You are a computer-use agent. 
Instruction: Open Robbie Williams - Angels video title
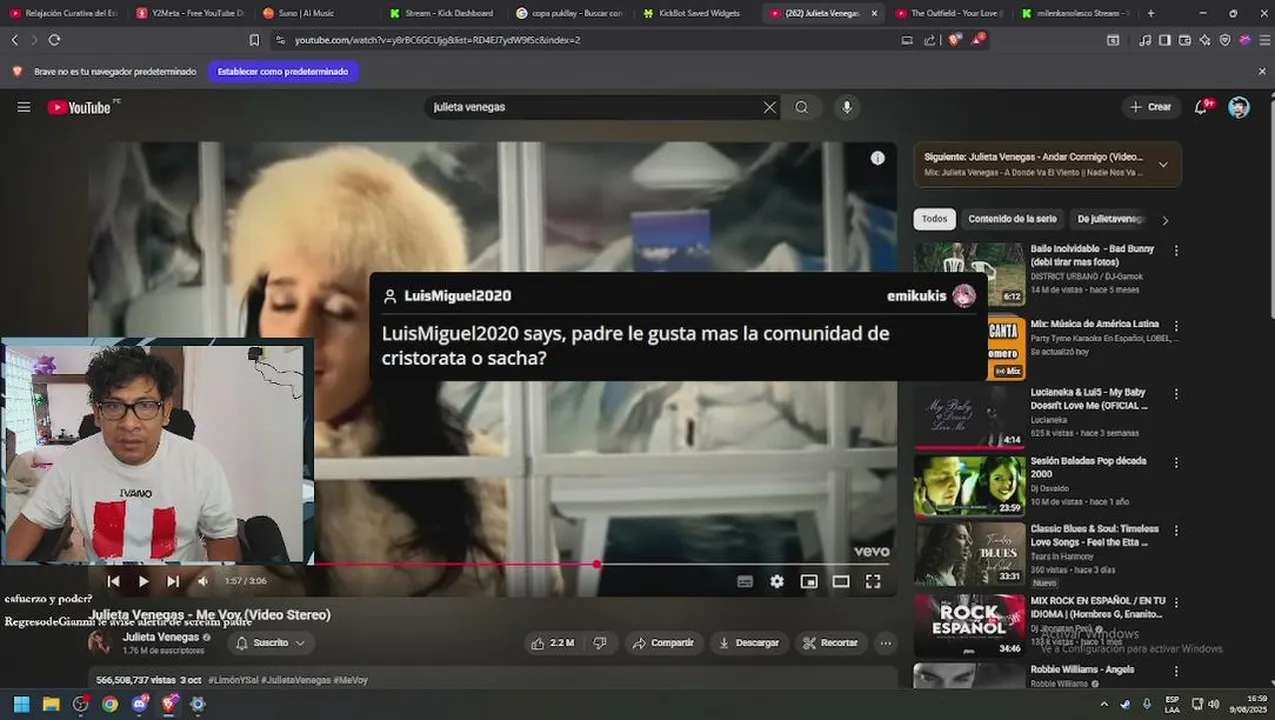pos(1082,670)
